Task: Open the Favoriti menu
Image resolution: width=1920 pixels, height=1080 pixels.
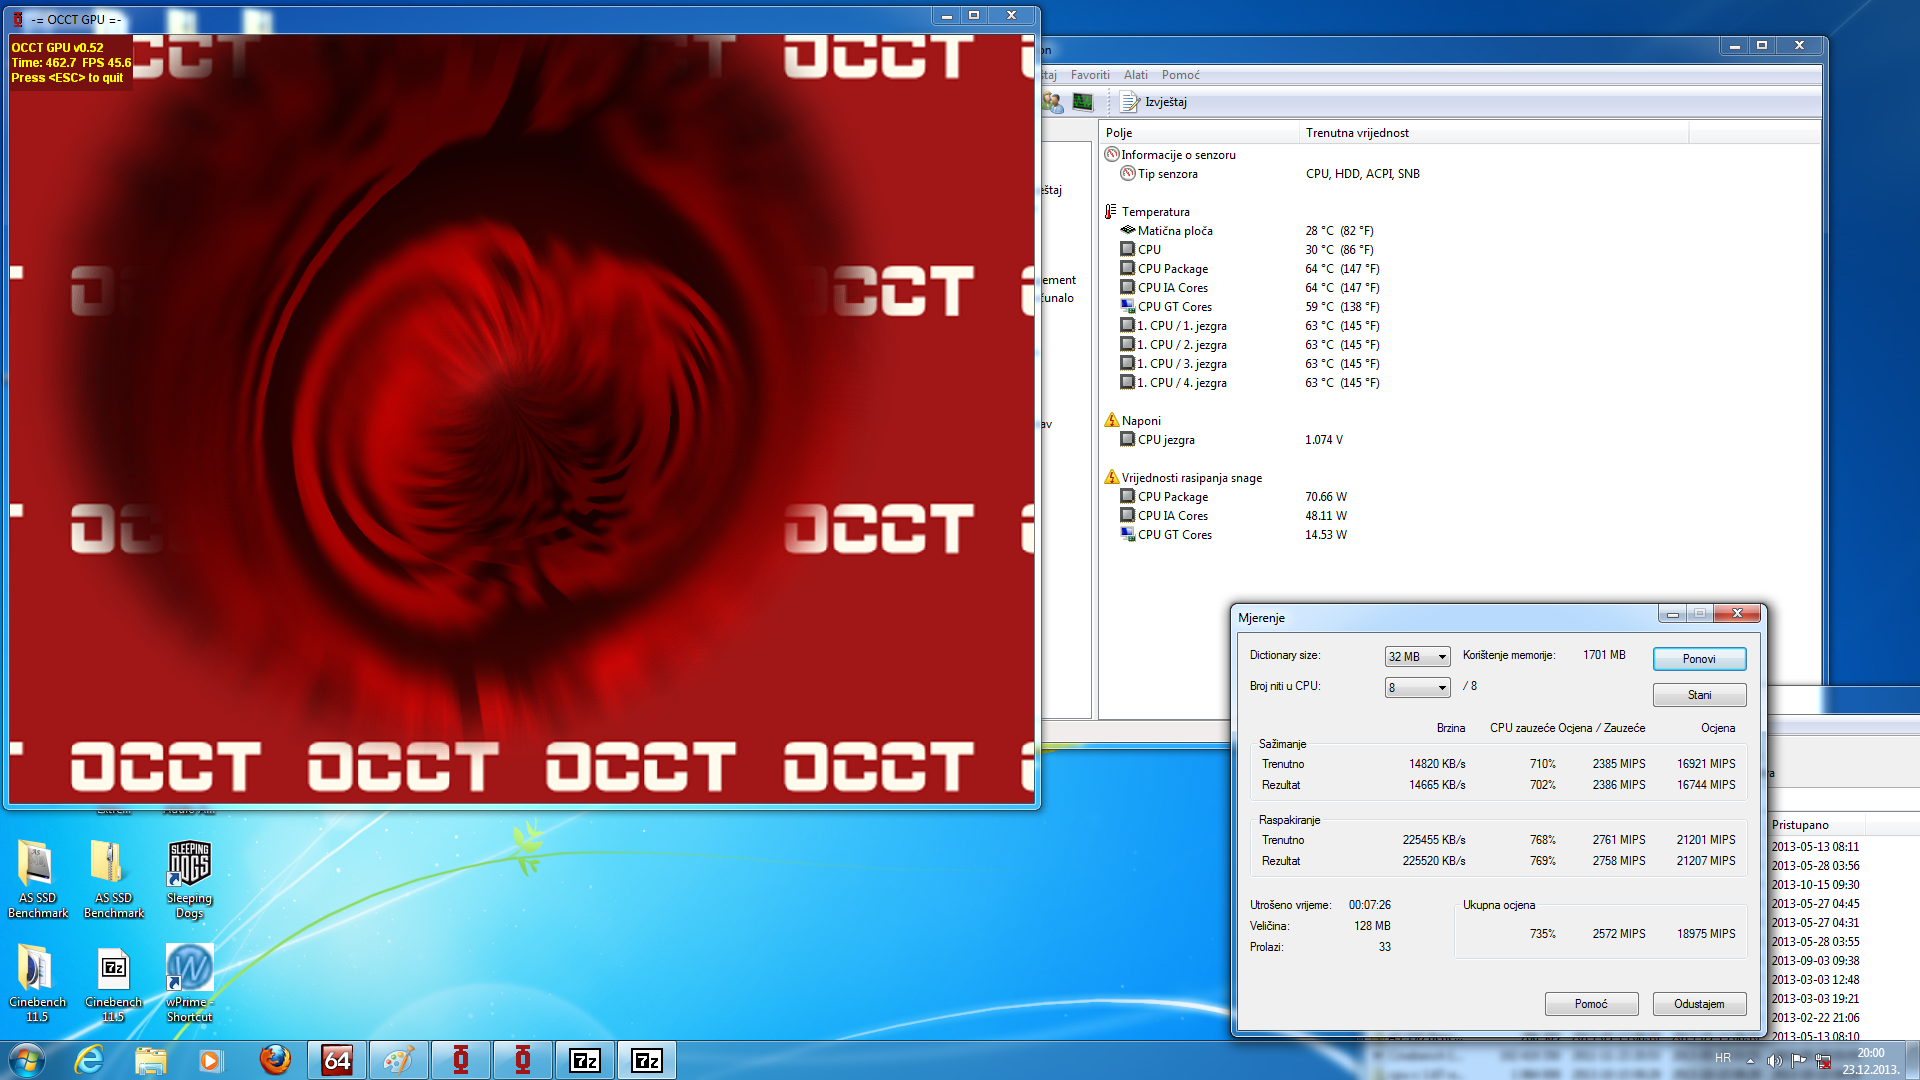Action: click(1090, 75)
